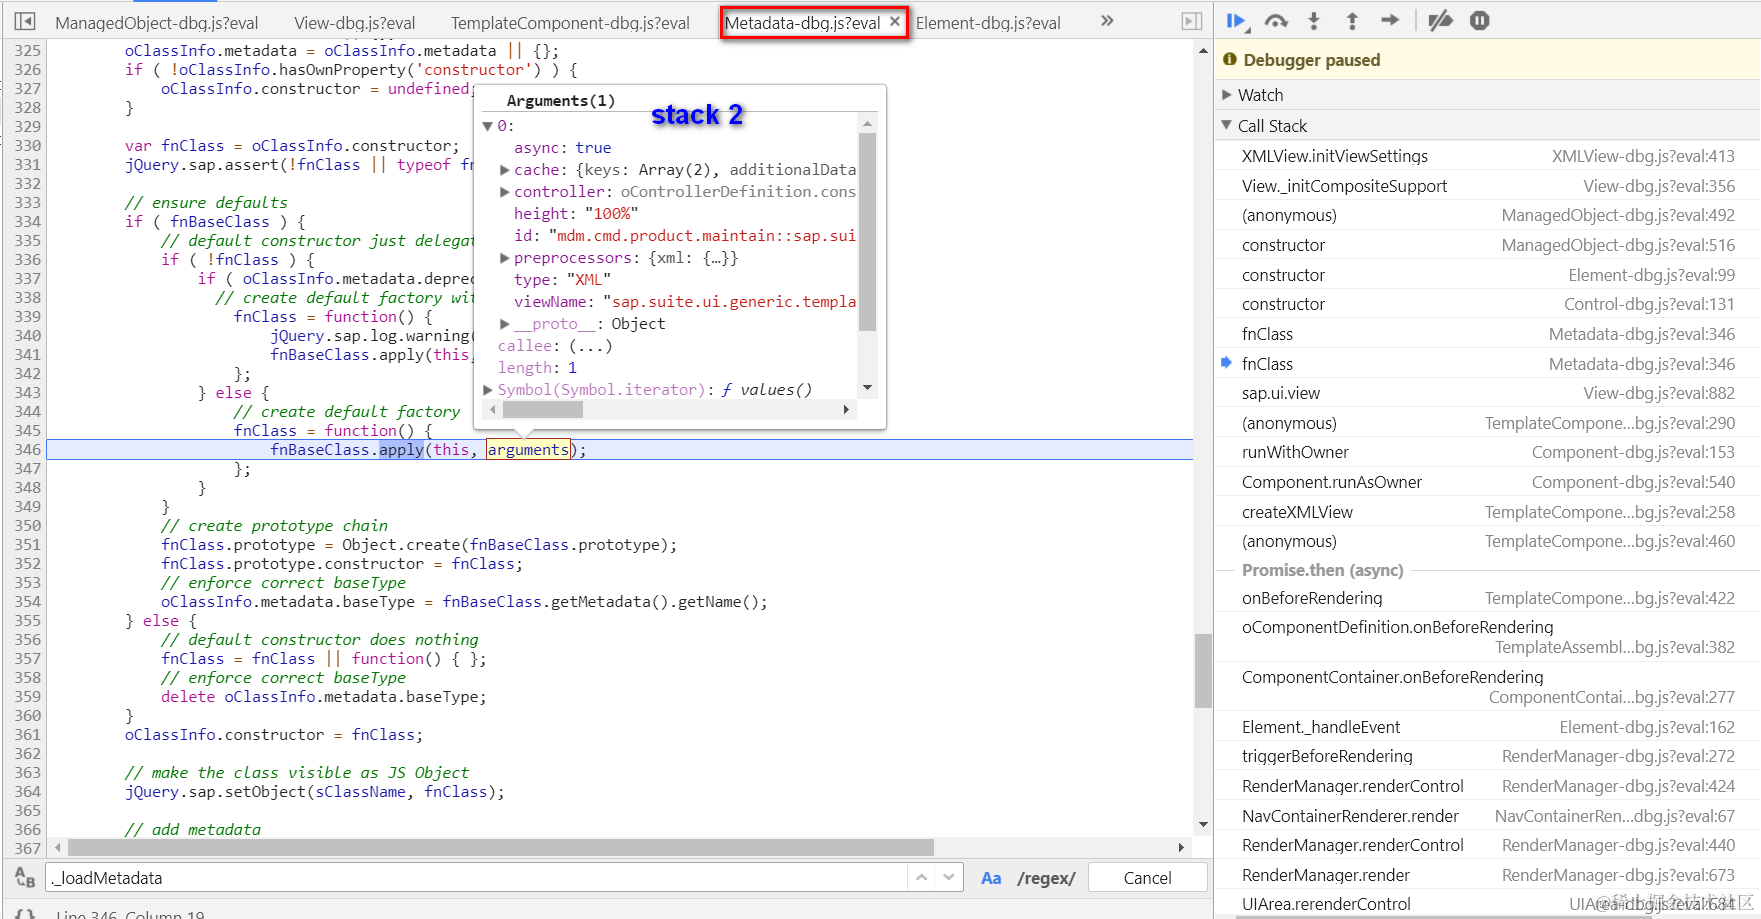Select RenderManager.render stack frame
The height and width of the screenshot is (919, 1761).
point(1487,875)
